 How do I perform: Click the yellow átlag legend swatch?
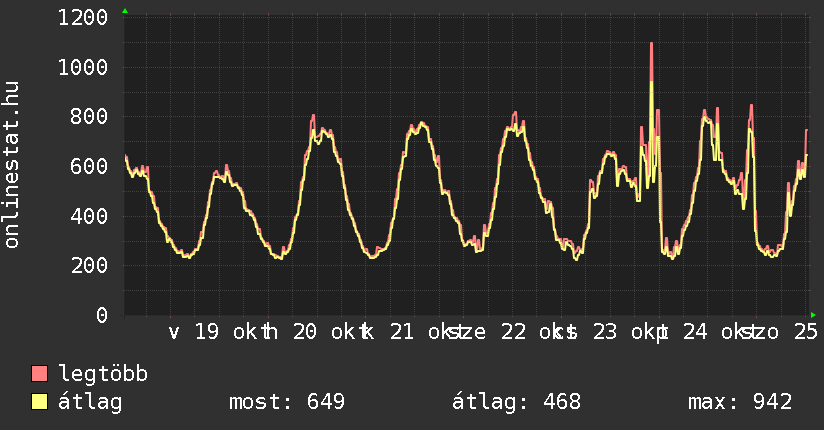pyautogui.click(x=39, y=403)
